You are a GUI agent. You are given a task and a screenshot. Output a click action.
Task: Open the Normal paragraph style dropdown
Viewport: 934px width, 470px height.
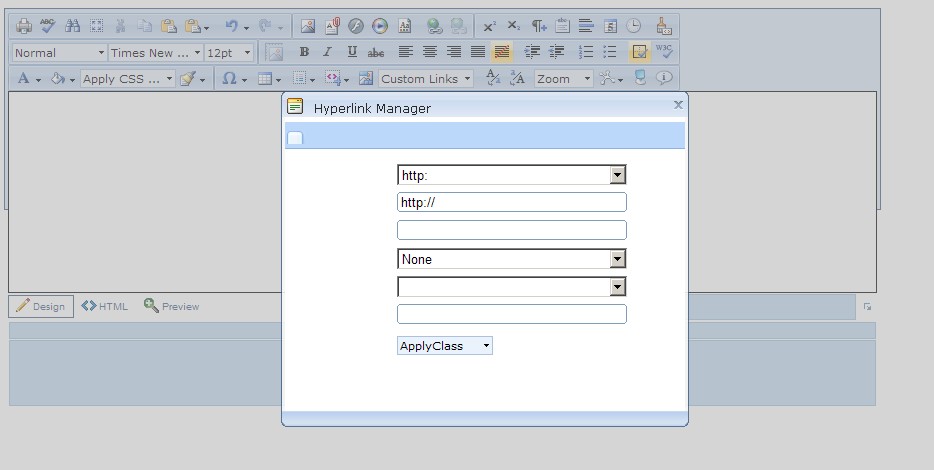coord(59,52)
